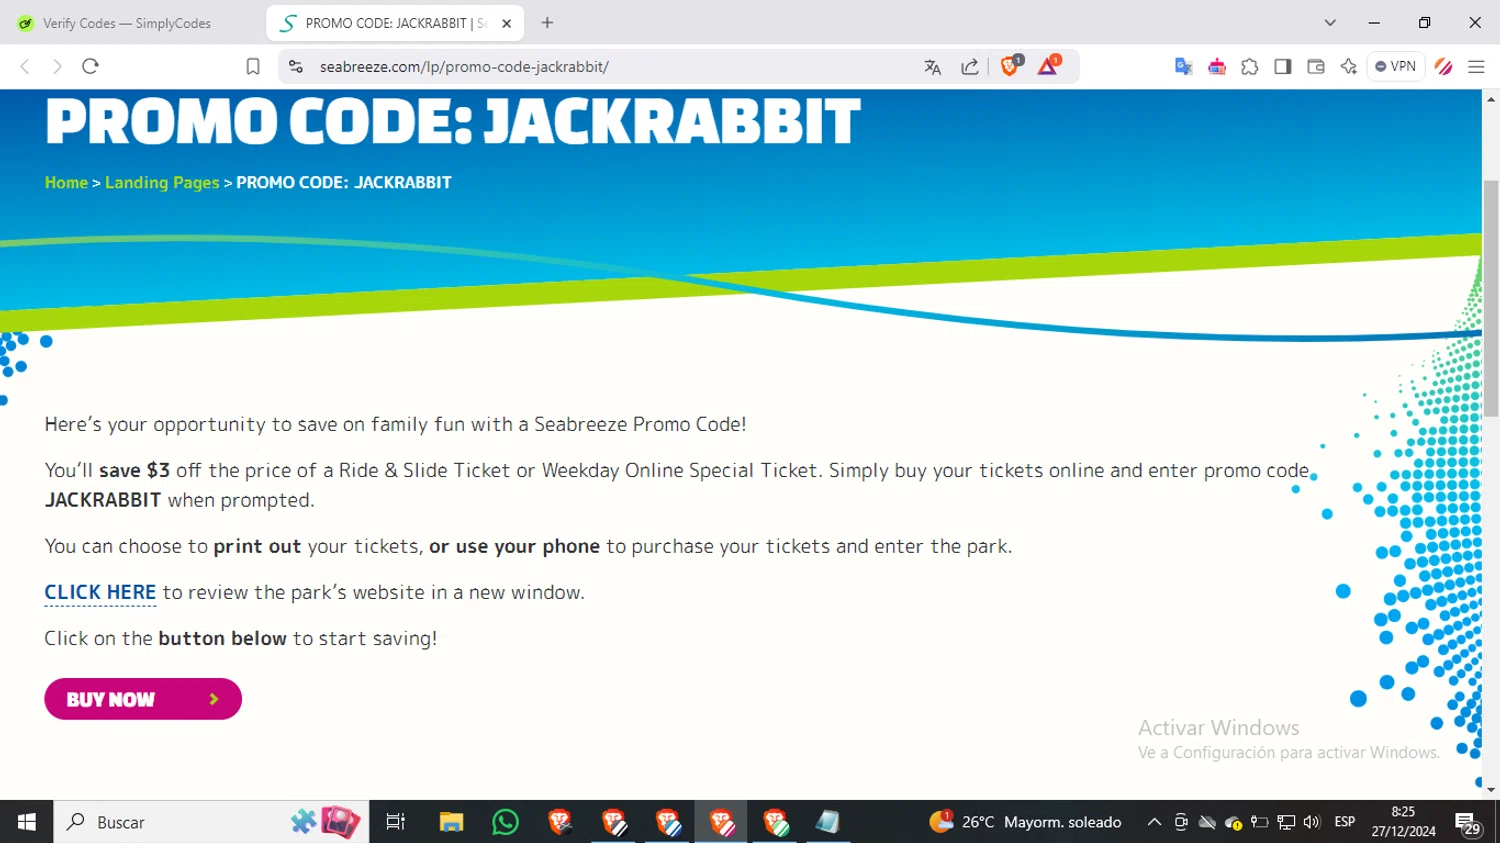The width and height of the screenshot is (1500, 843).
Task: Reload the current page
Action: coord(90,66)
